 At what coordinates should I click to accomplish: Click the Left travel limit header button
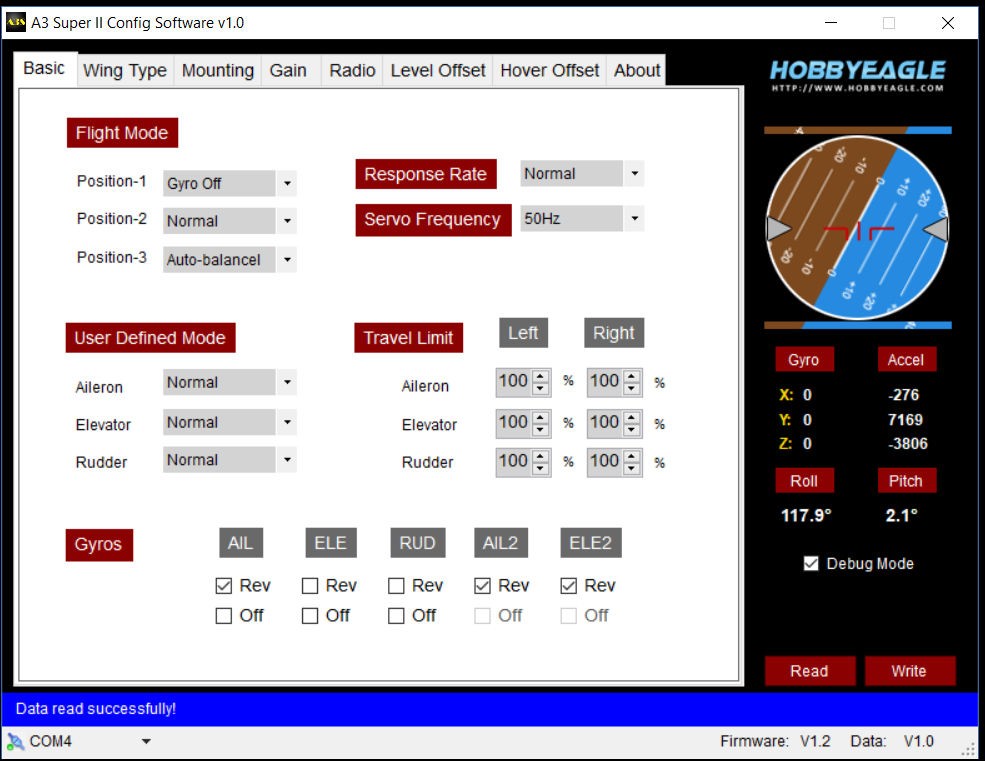pyautogui.click(x=523, y=333)
